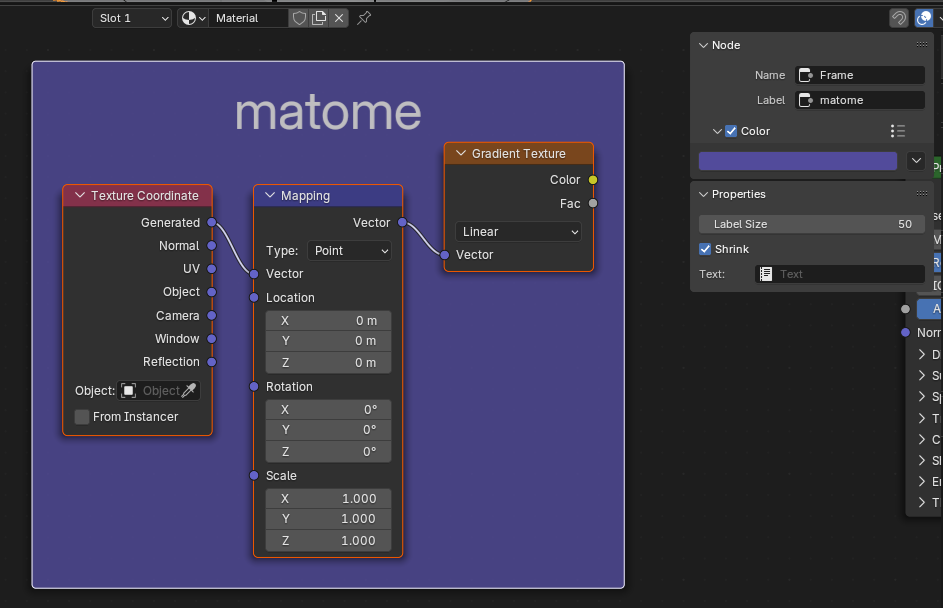This screenshot has width=943, height=608.
Task: Click the yellow Color output socket
Action: tap(593, 180)
